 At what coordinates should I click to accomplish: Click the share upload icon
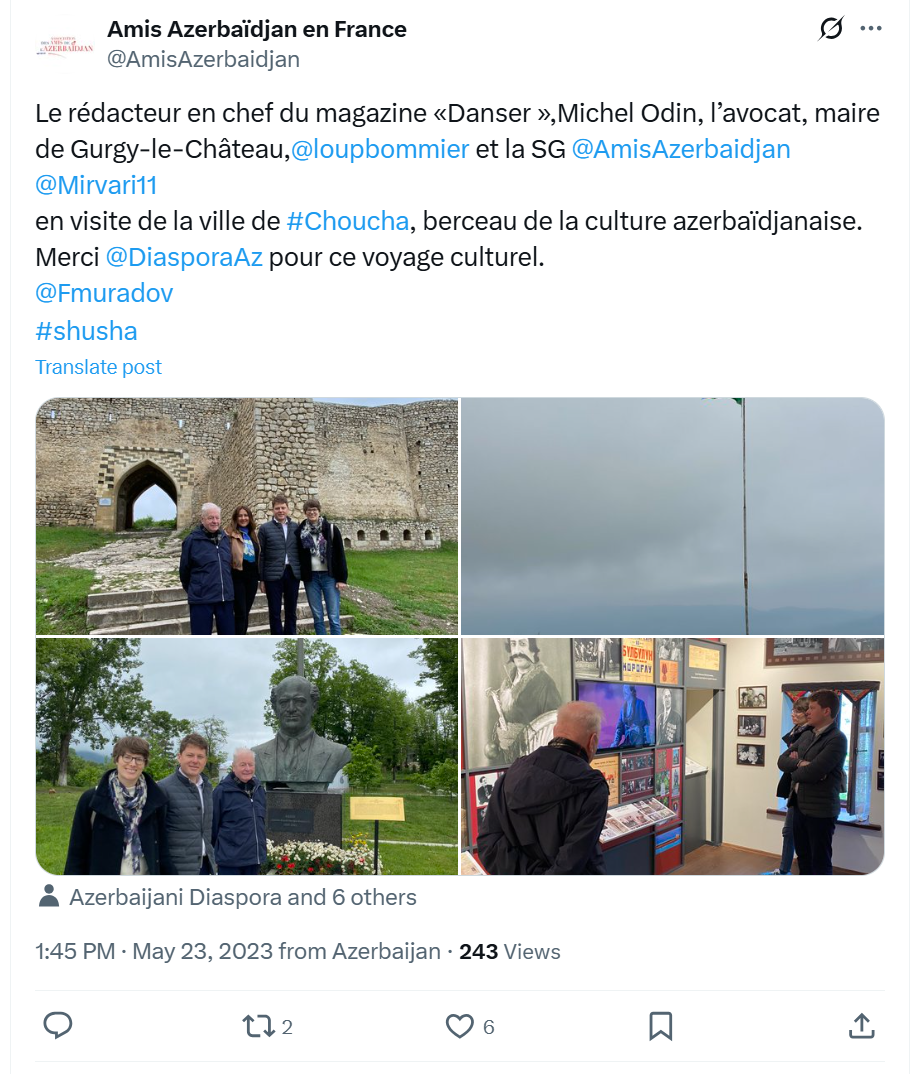click(861, 1025)
